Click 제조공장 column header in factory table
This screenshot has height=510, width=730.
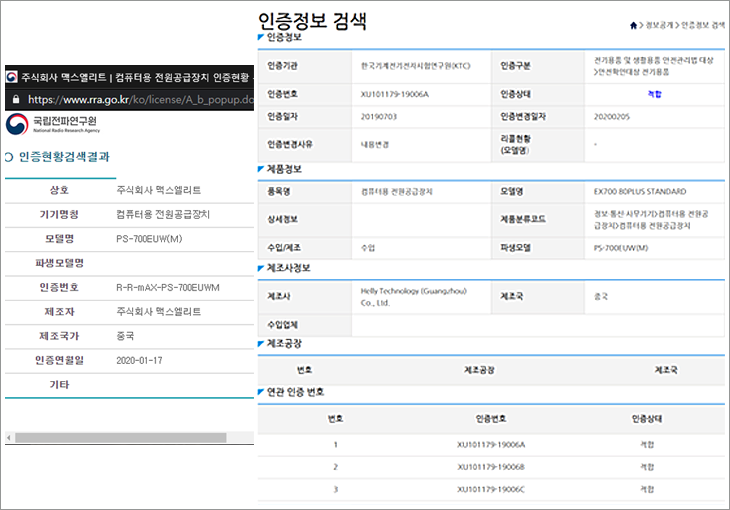point(479,370)
